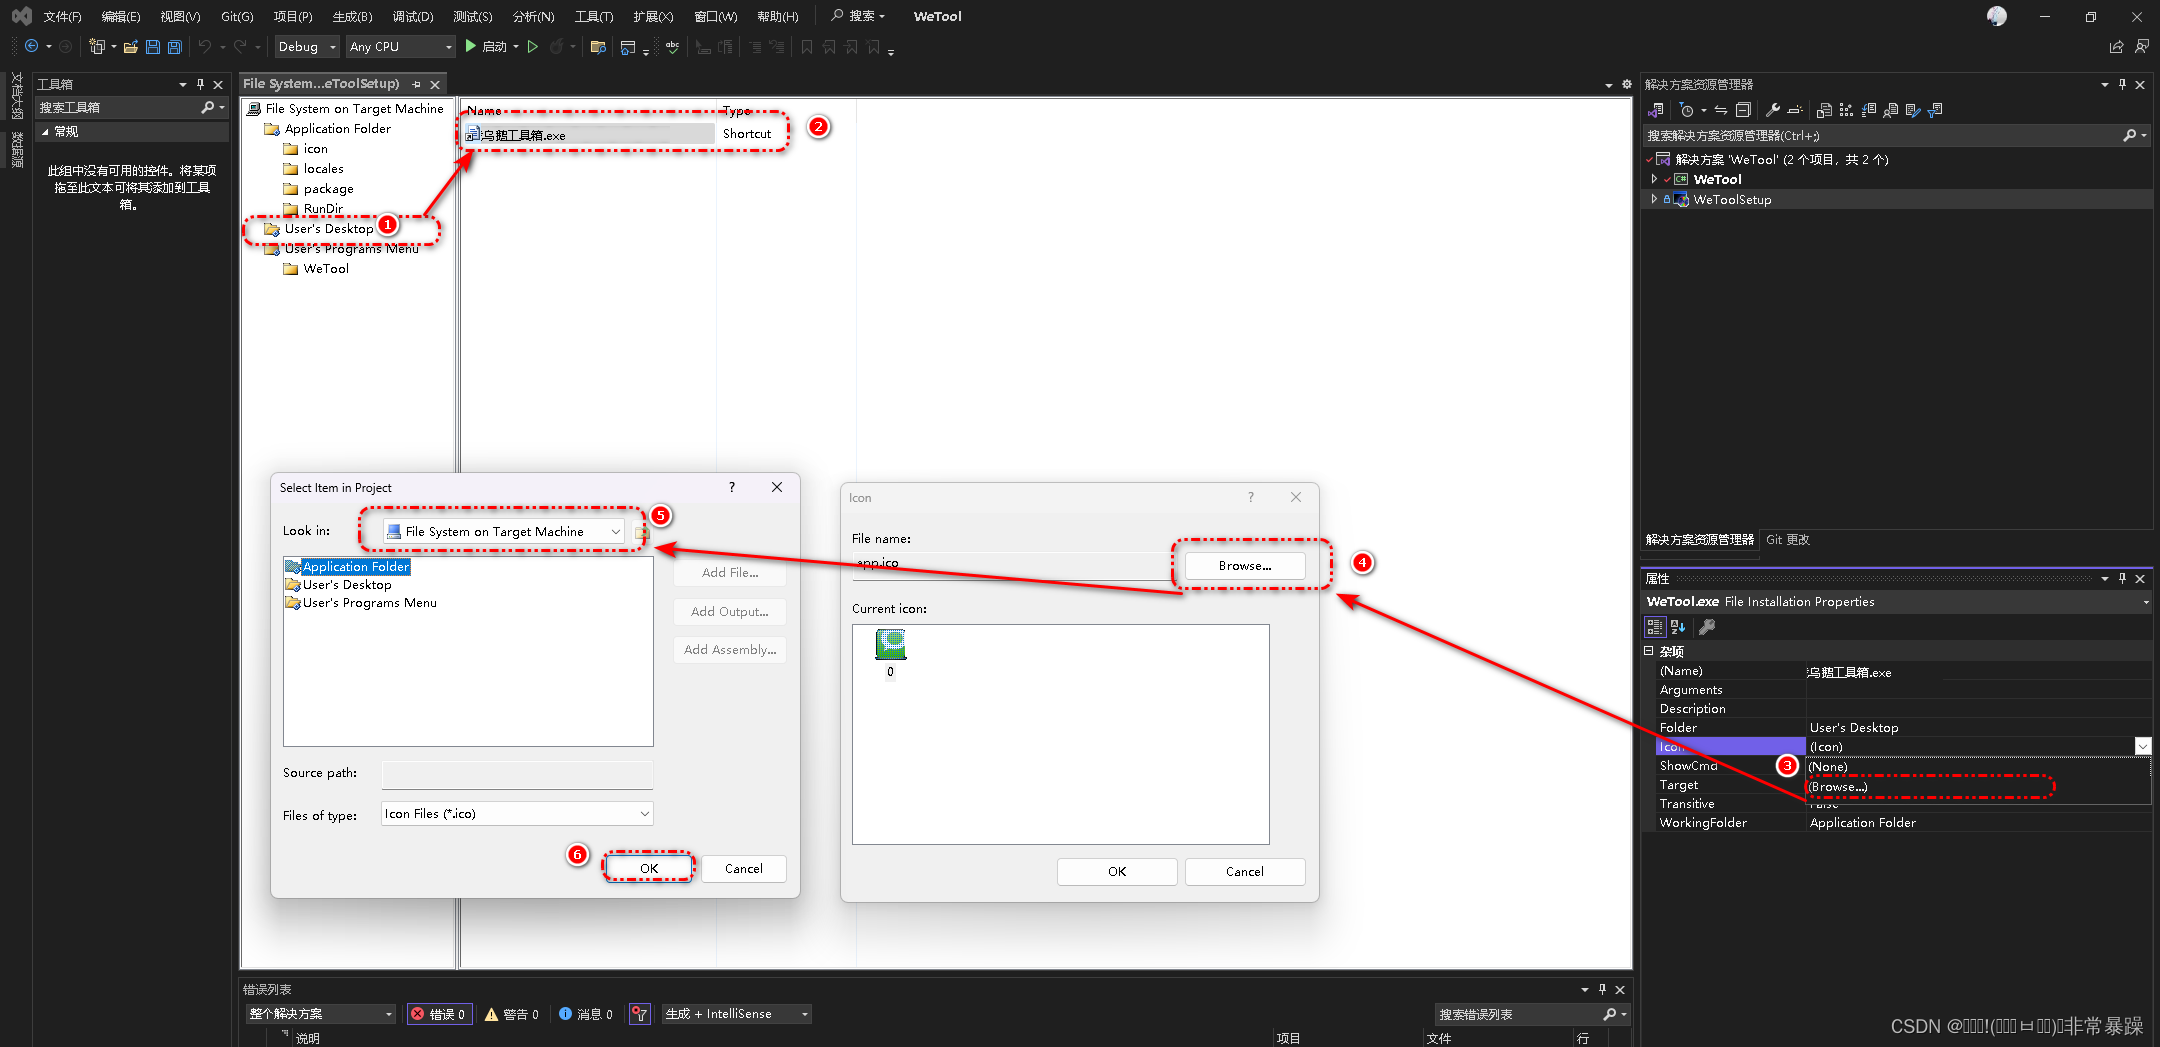Image resolution: width=2160 pixels, height=1047 pixels.
Task: Select (Browse...) in the Icon property list
Action: (x=1977, y=787)
